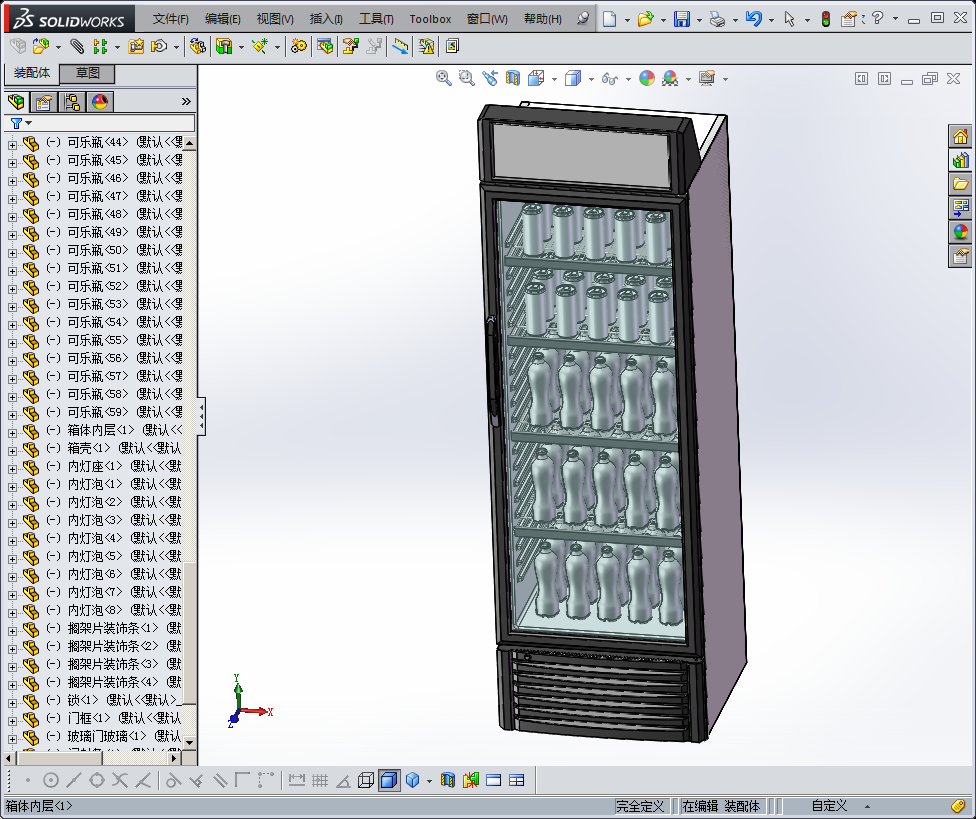Open the Toolbox menu
Image resolution: width=976 pixels, height=819 pixels.
[430, 19]
